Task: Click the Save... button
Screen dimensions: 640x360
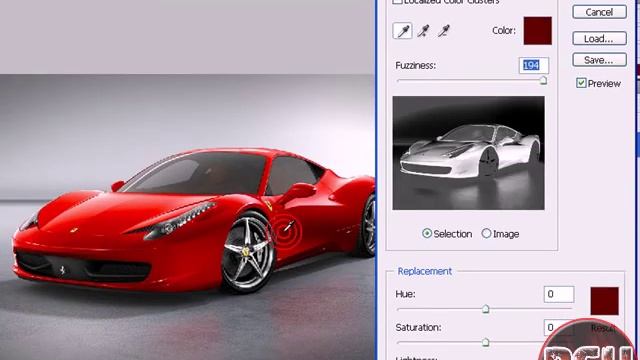Action: pos(599,60)
